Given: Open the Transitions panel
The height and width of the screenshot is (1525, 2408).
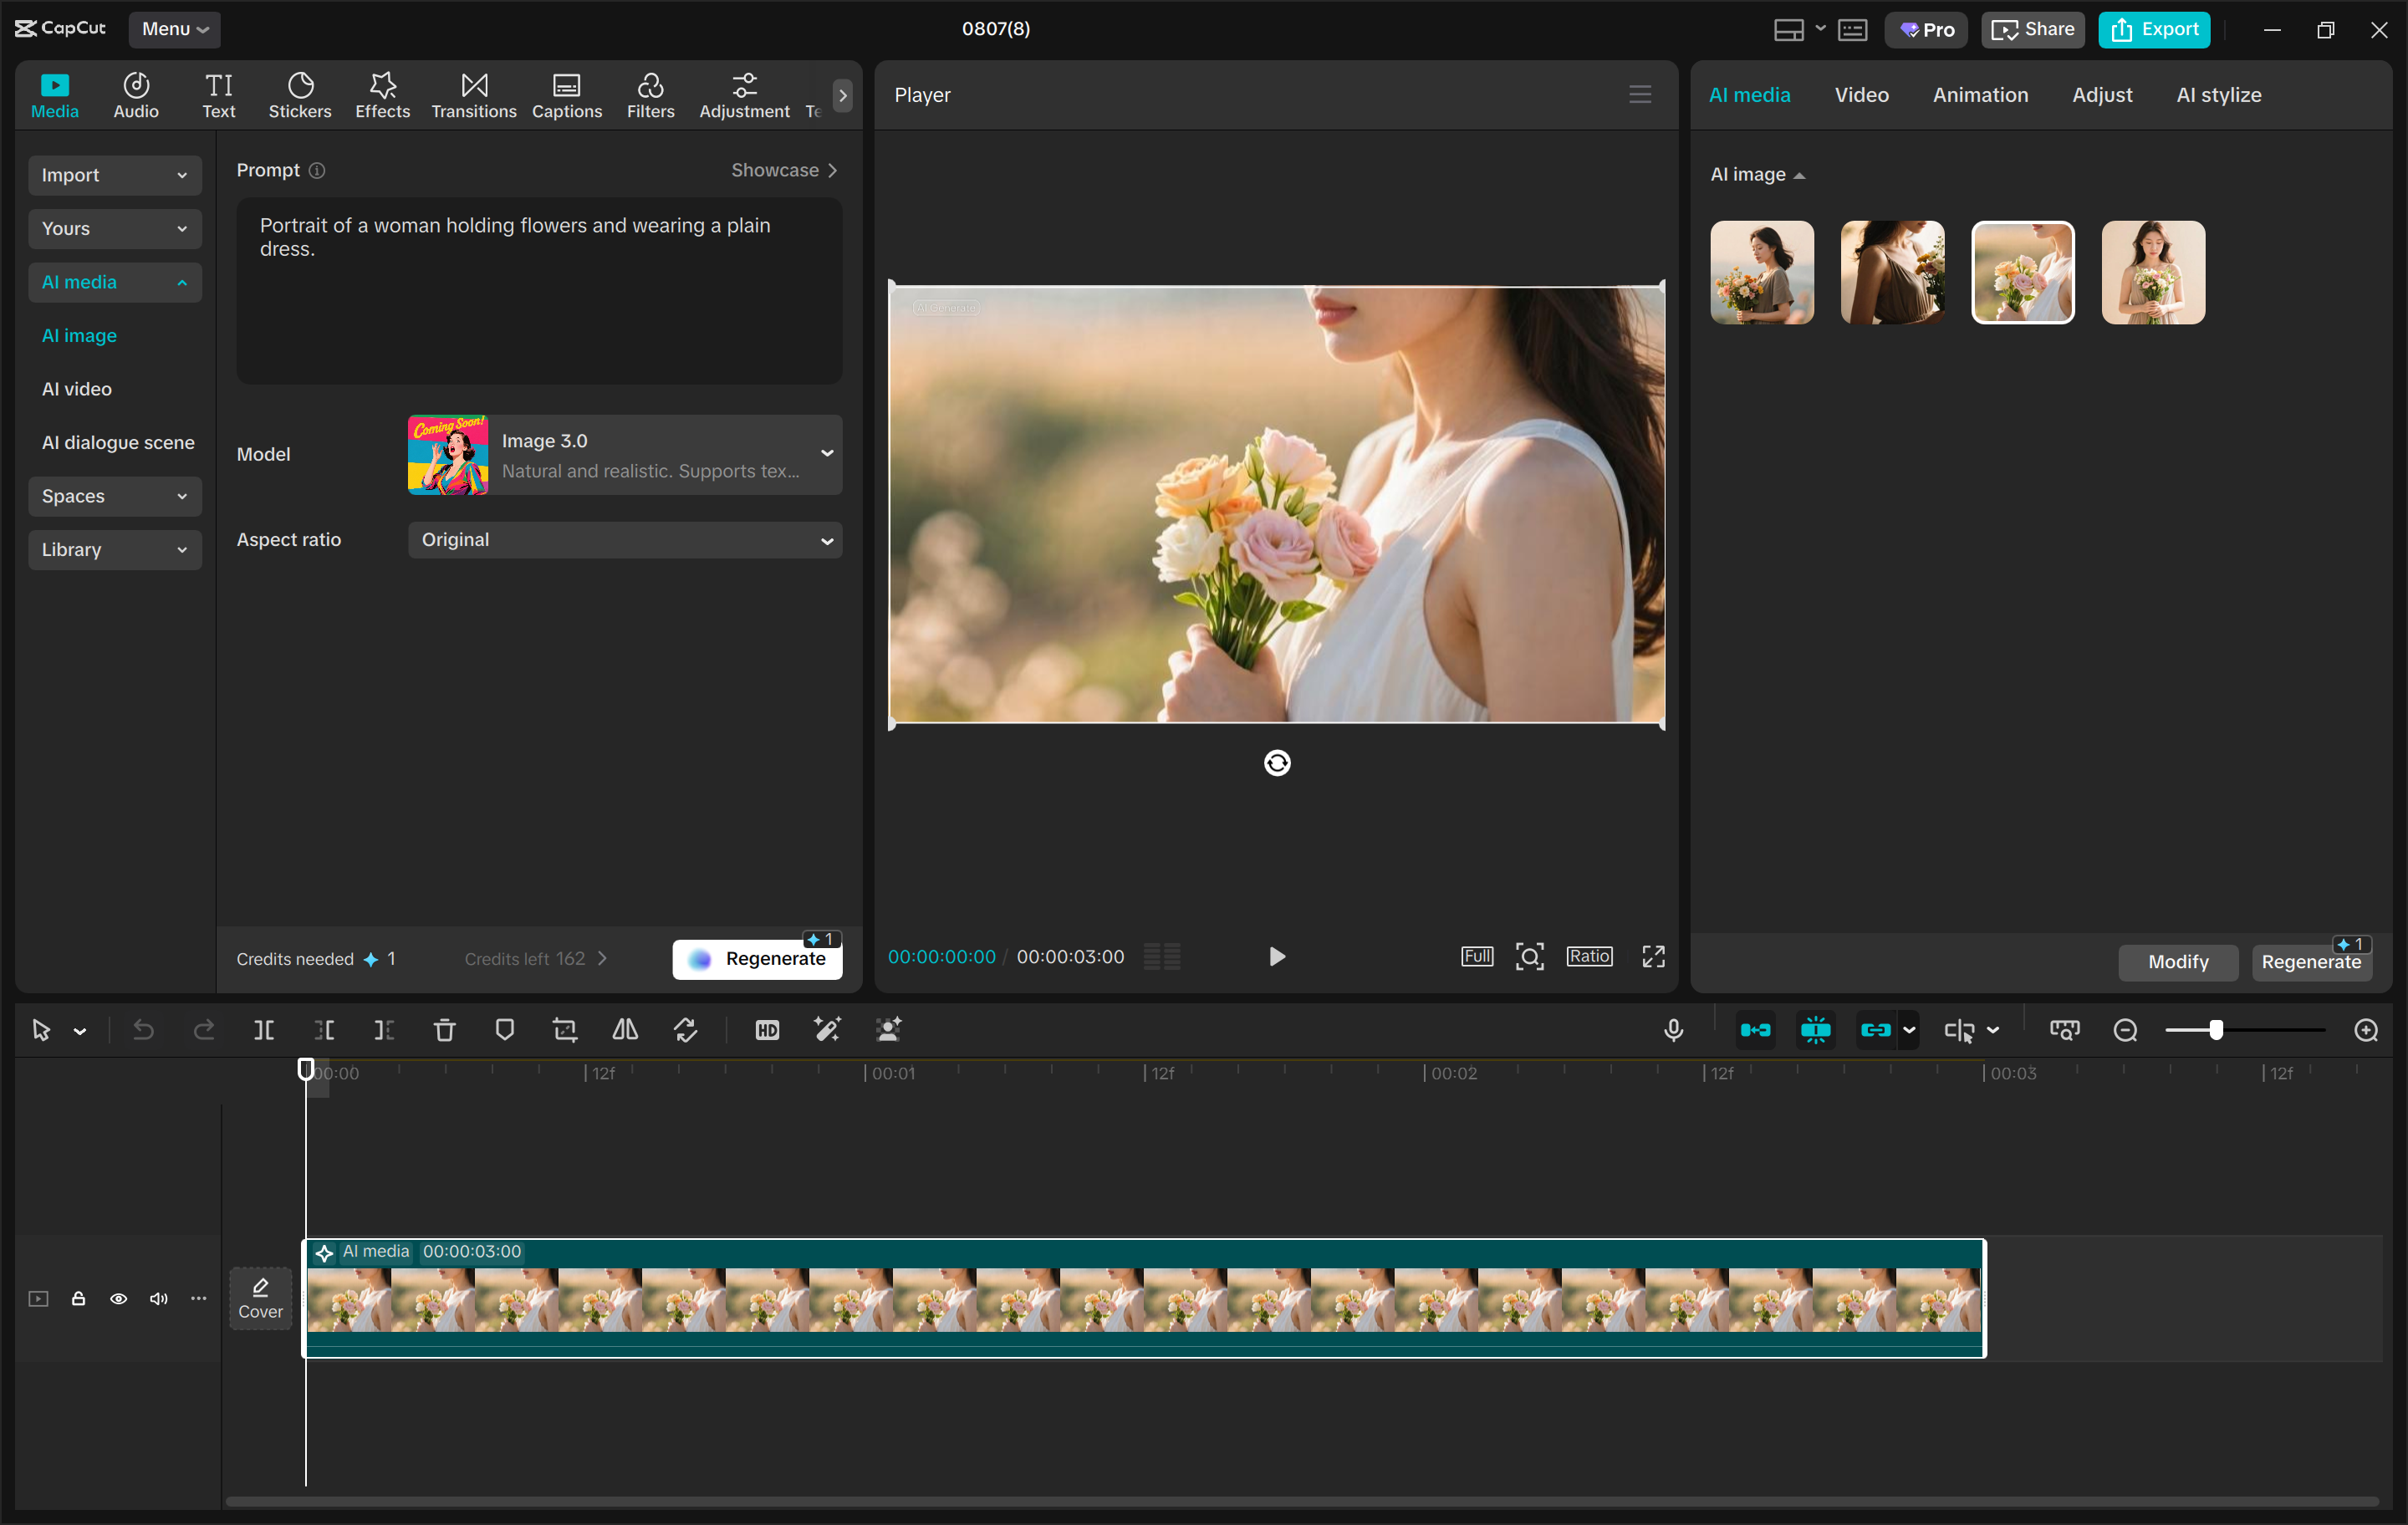Looking at the screenshot, I should pos(473,95).
